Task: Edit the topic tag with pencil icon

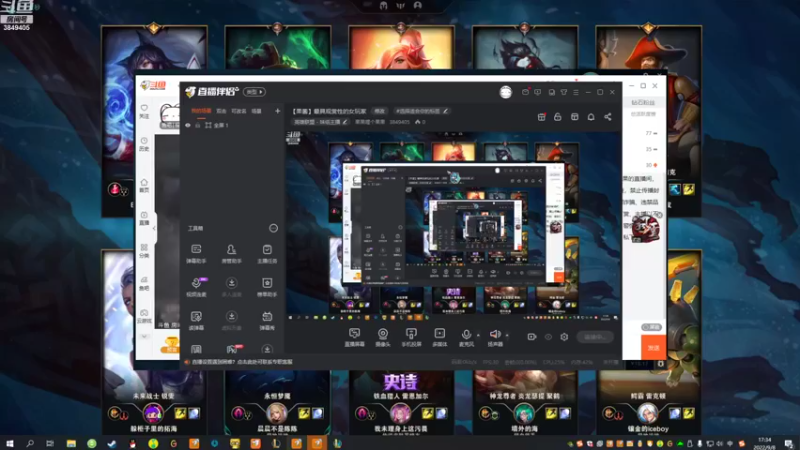Action: [x=445, y=111]
